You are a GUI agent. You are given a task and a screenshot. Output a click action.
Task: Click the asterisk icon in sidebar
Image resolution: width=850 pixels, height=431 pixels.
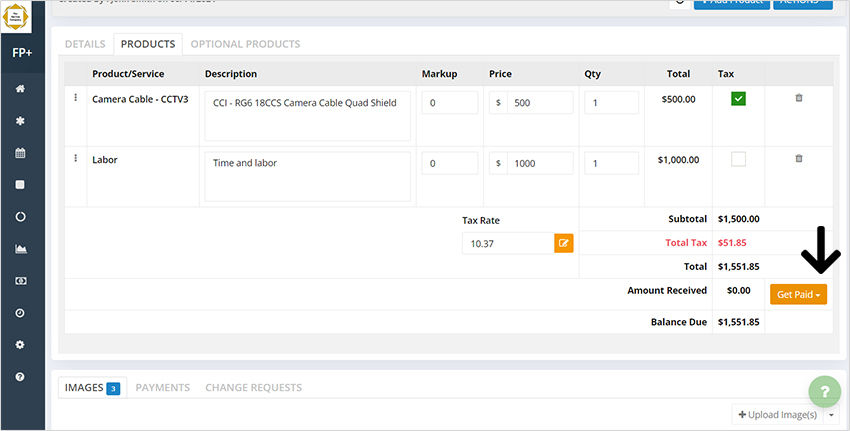click(x=20, y=121)
